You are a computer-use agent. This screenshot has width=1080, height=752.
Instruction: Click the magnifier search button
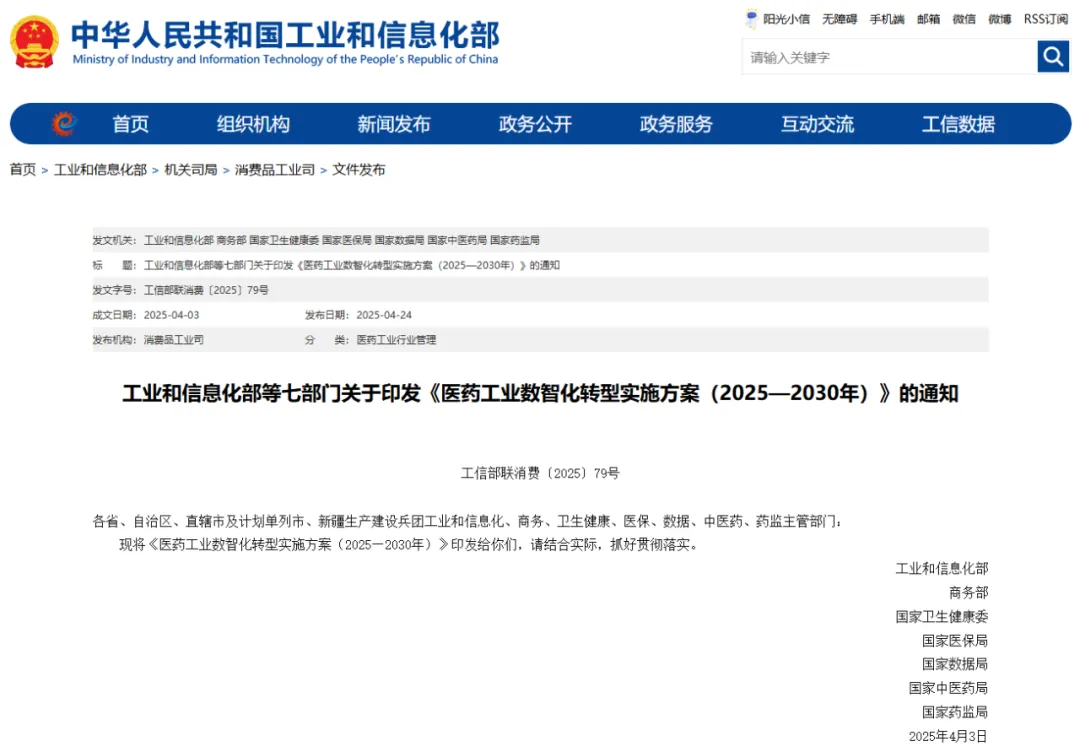[x=1053, y=56]
